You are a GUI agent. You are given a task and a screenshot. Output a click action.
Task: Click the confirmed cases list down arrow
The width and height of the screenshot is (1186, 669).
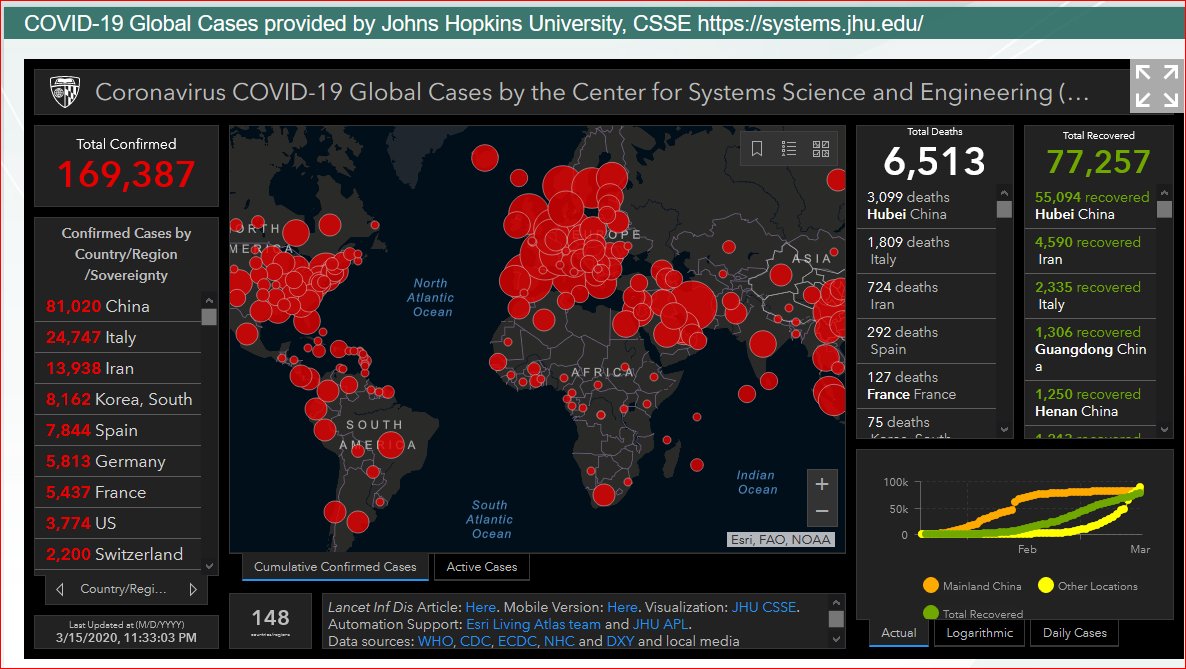[210, 566]
